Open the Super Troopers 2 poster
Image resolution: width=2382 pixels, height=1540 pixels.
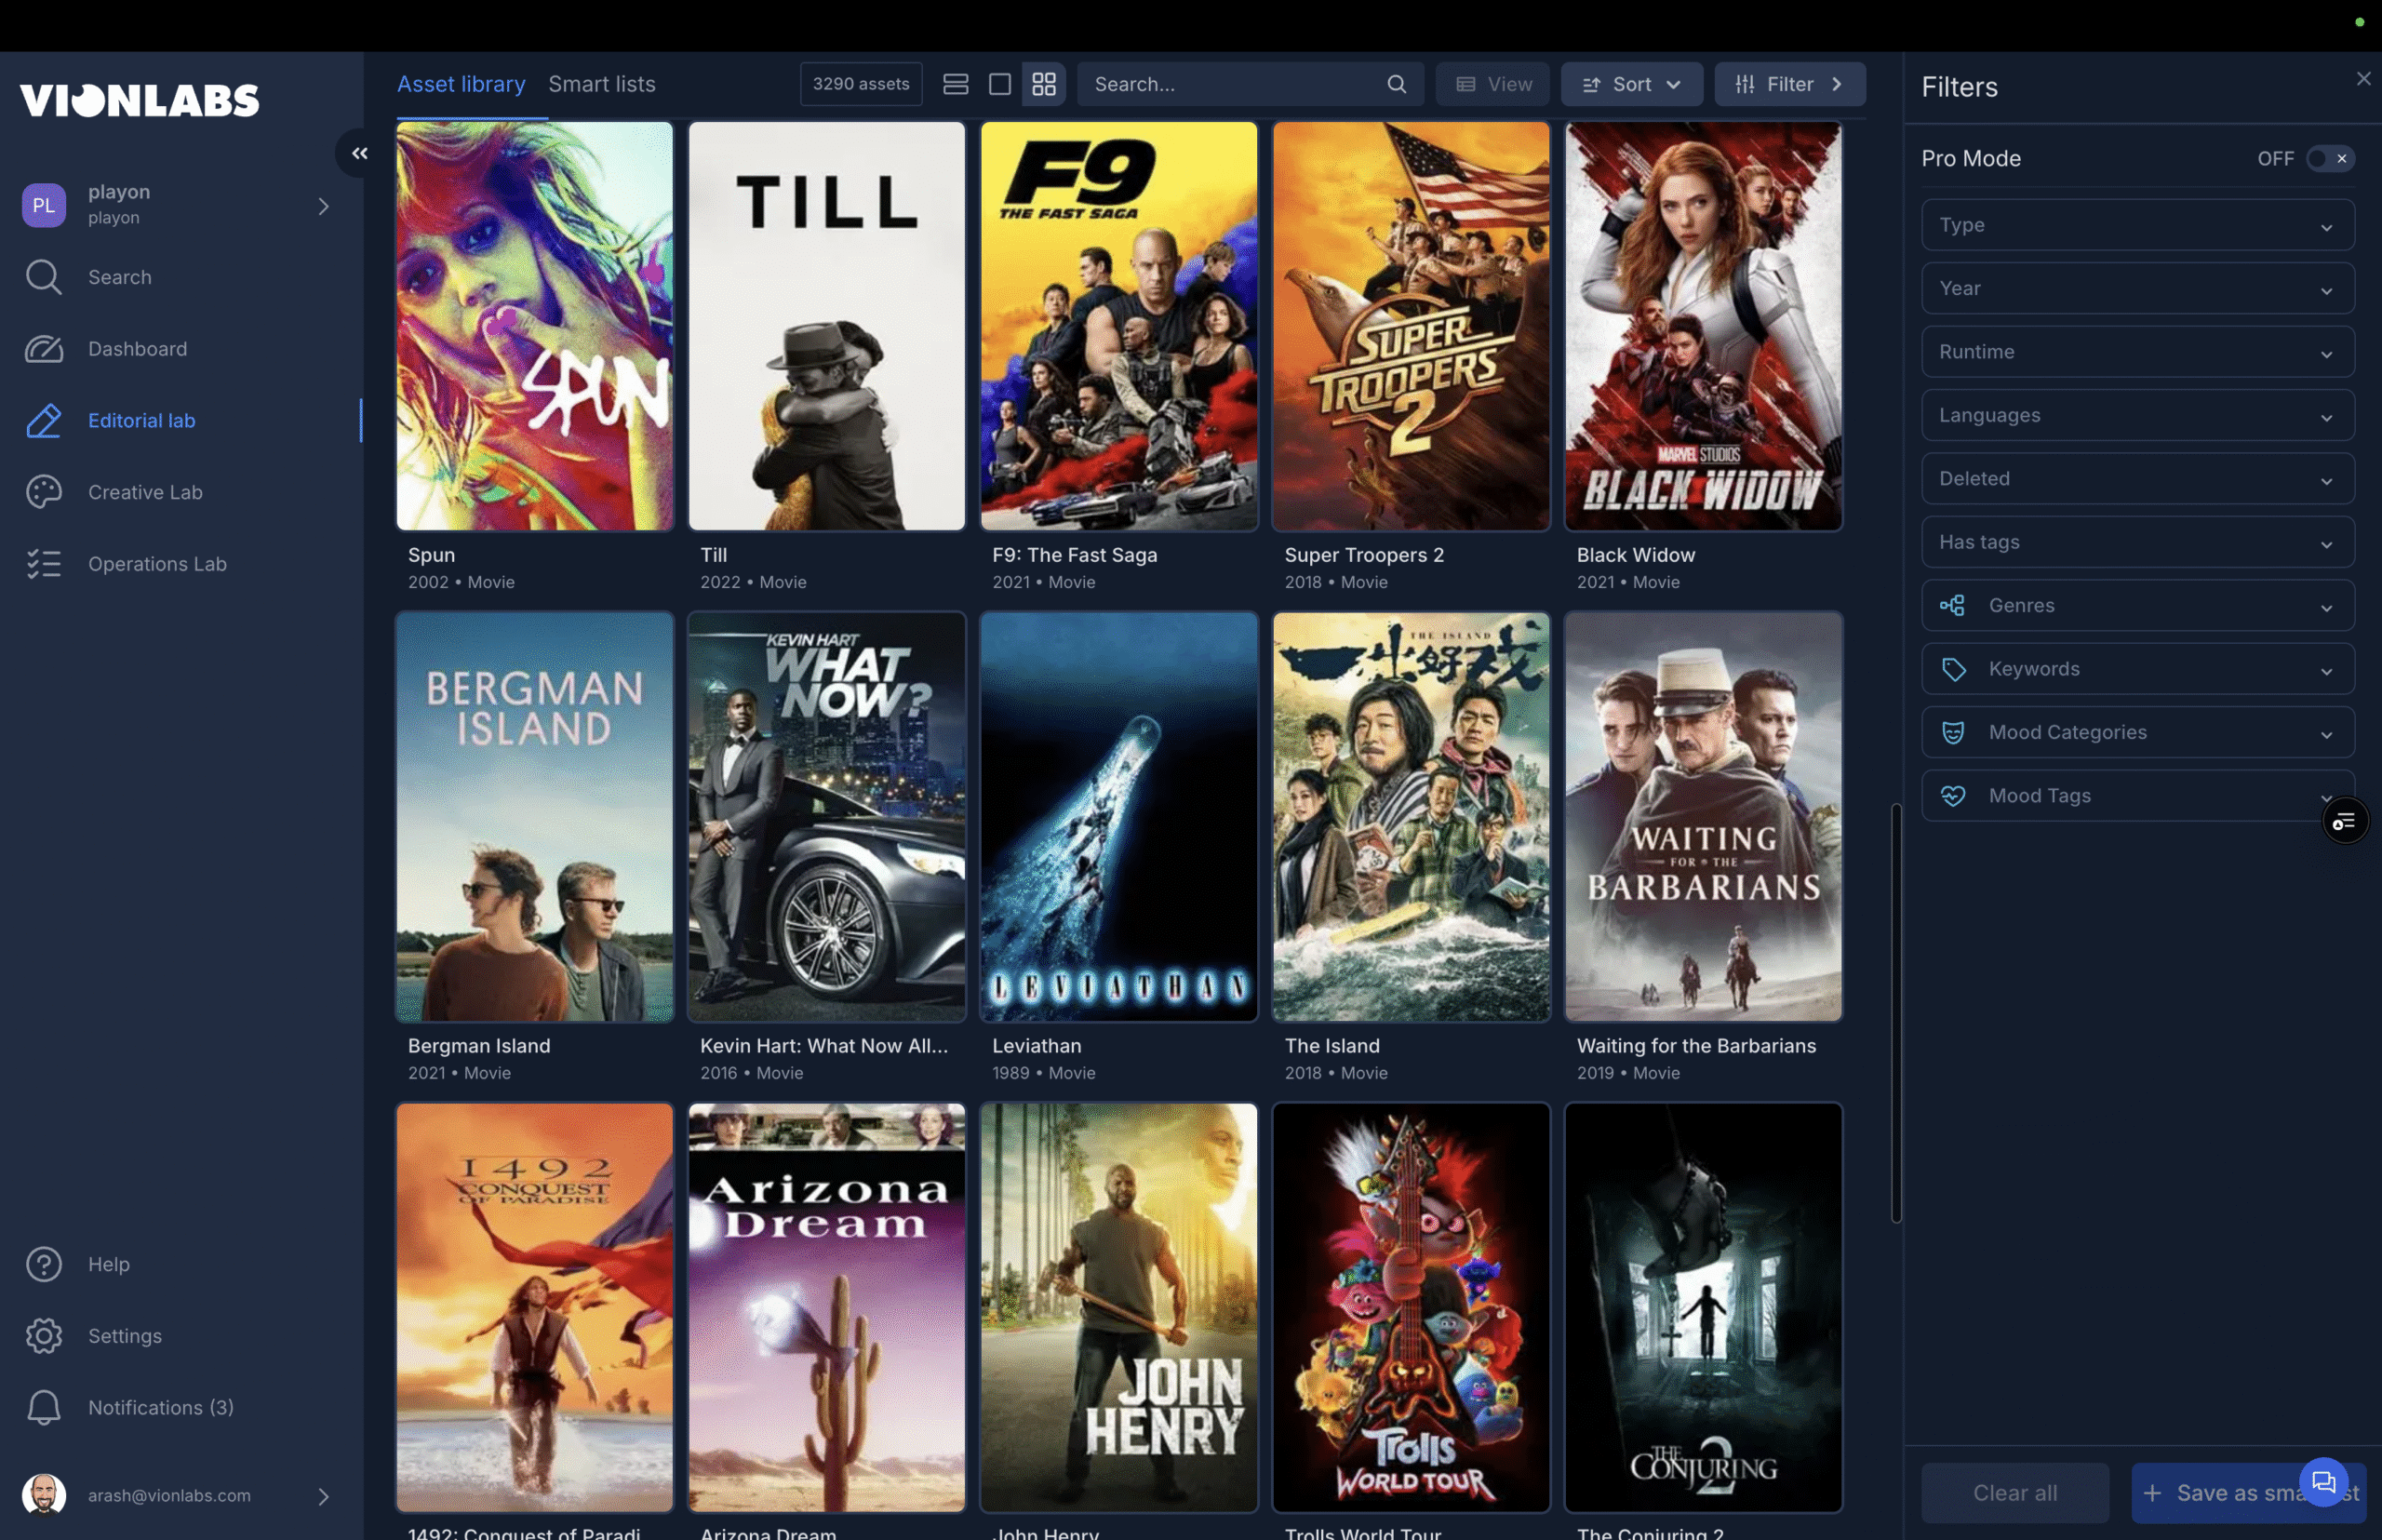[x=1411, y=326]
